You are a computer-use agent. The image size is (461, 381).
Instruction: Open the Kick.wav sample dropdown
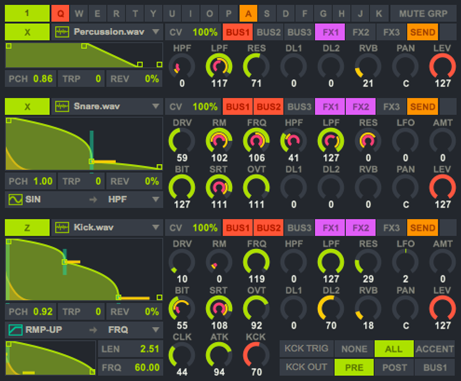[155, 227]
